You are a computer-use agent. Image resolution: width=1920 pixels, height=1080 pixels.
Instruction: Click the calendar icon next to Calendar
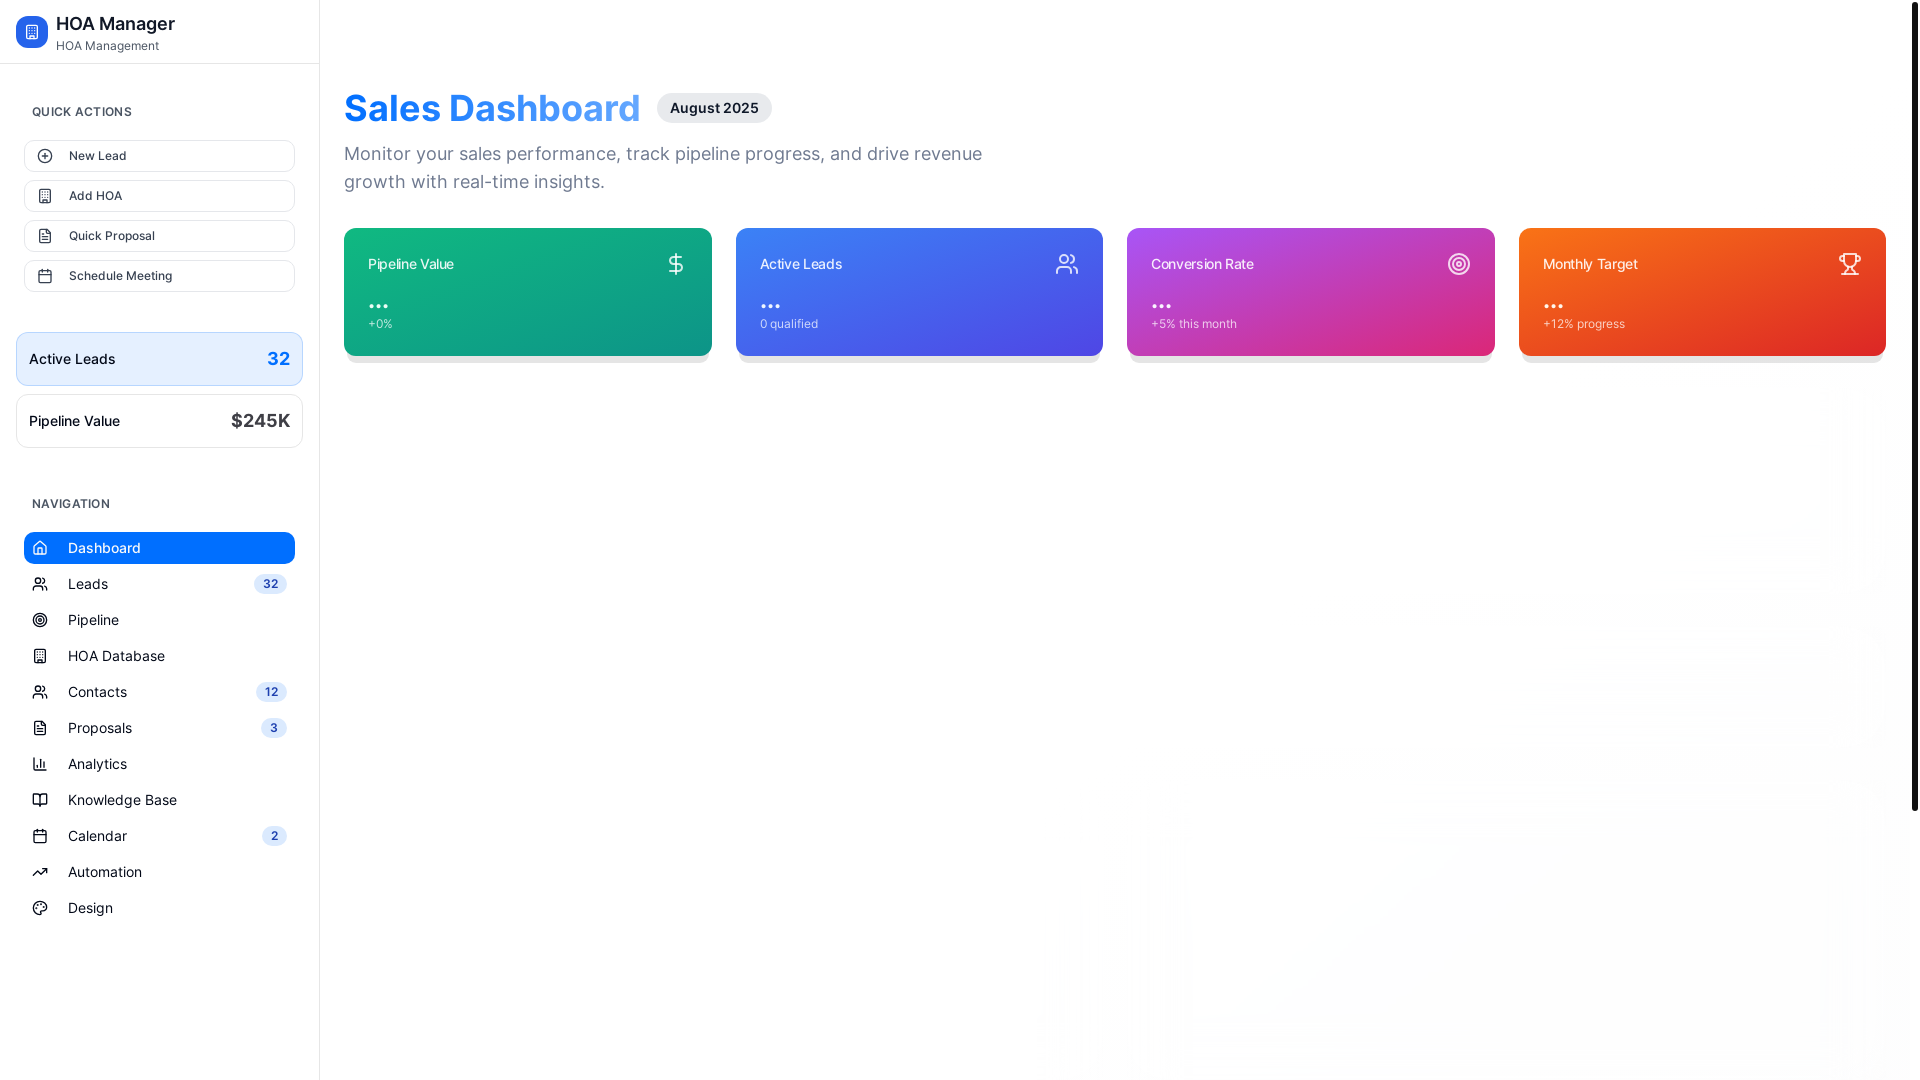[40, 836]
